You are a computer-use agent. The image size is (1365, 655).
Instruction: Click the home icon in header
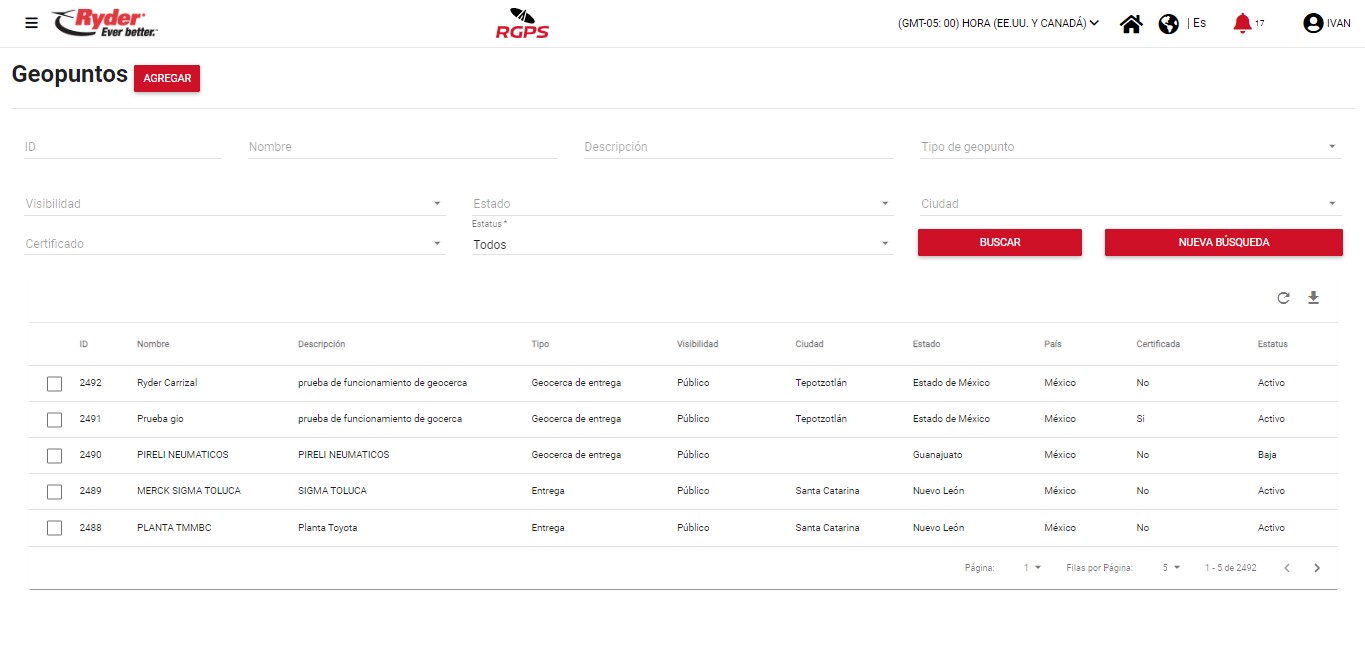coord(1131,24)
